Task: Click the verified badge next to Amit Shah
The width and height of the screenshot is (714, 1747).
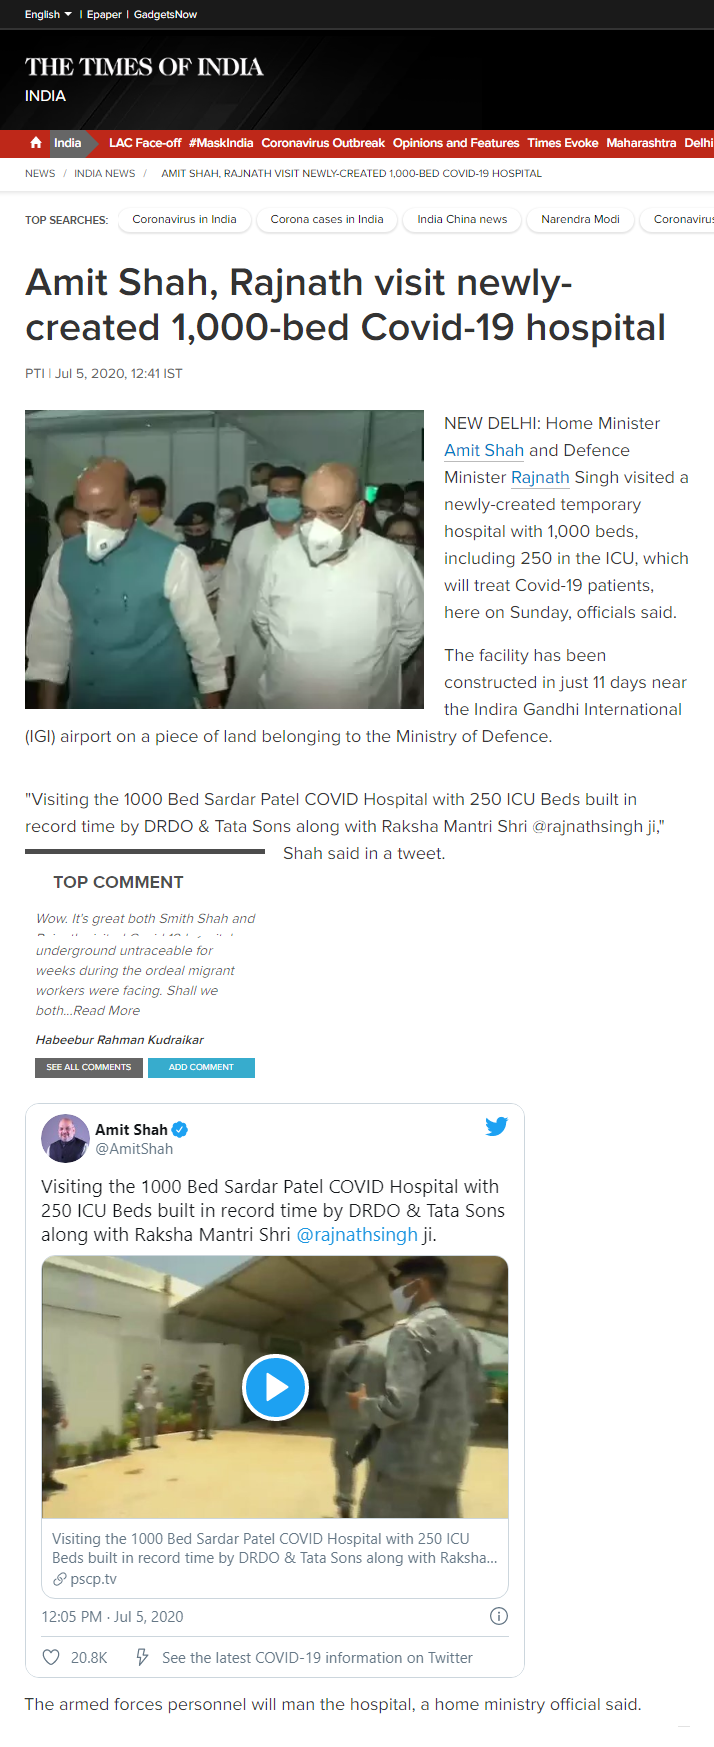Action: coord(180,1130)
